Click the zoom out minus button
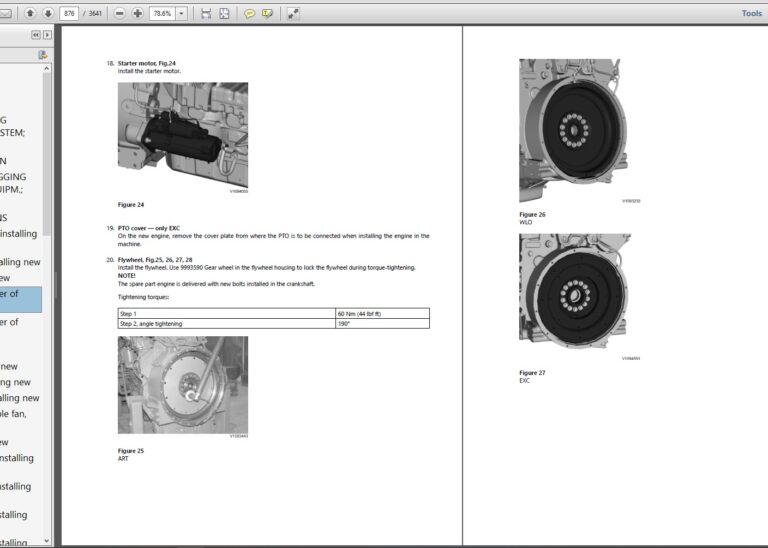Viewport: 768px width, 548px height. point(119,13)
